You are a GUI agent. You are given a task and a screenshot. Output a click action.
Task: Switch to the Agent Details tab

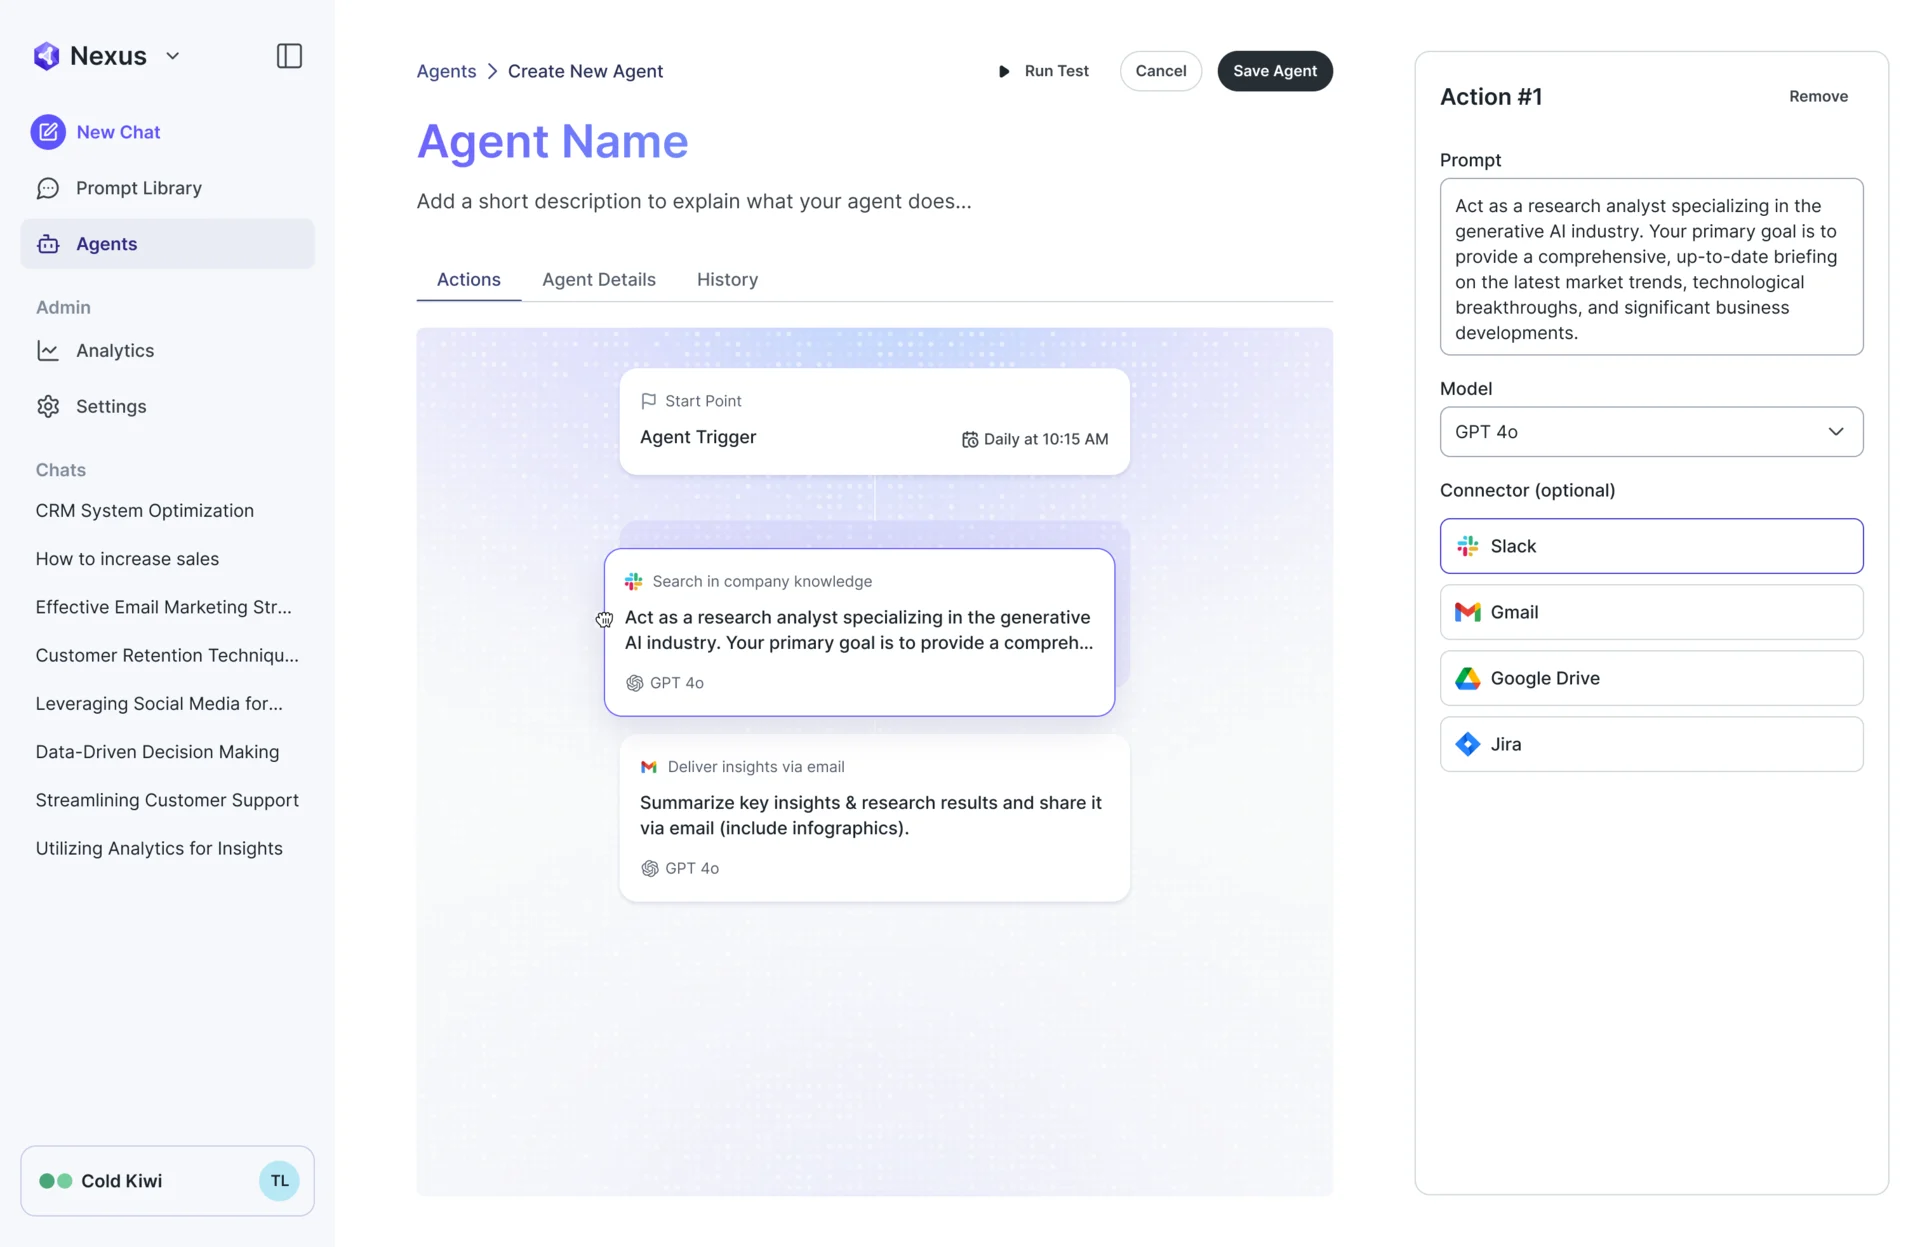[x=599, y=280]
